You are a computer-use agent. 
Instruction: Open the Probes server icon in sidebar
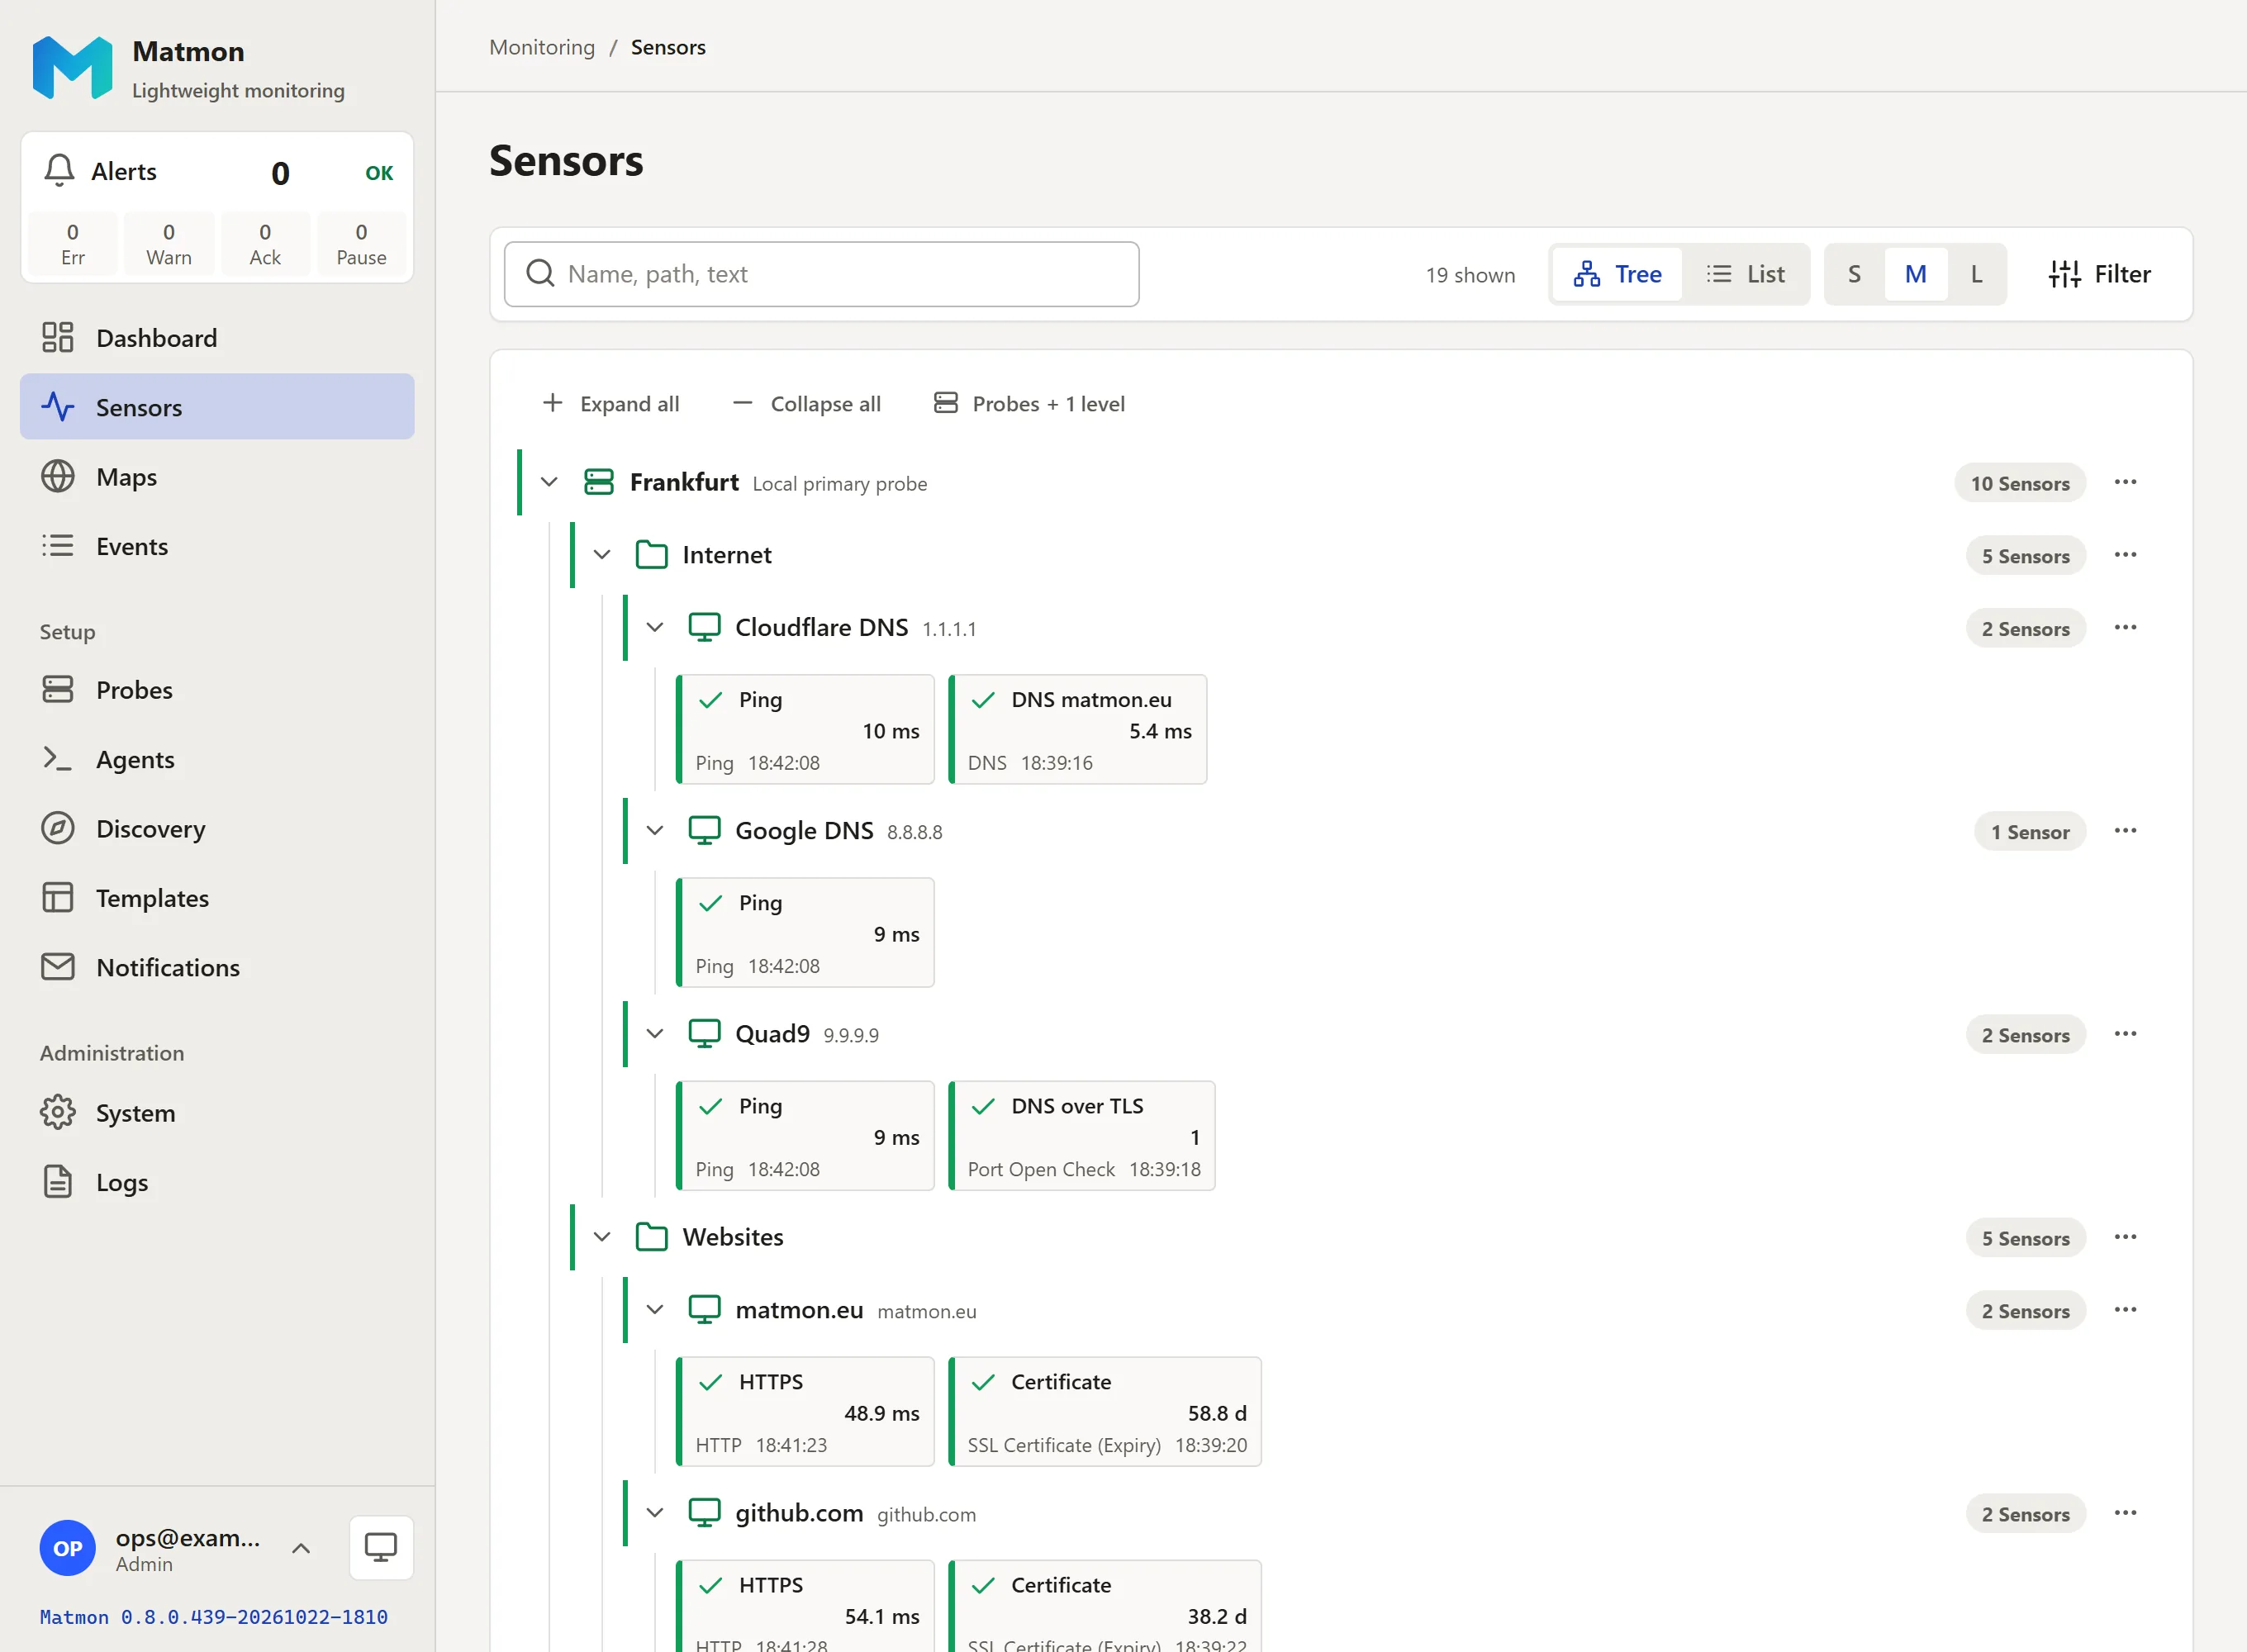coord(58,690)
